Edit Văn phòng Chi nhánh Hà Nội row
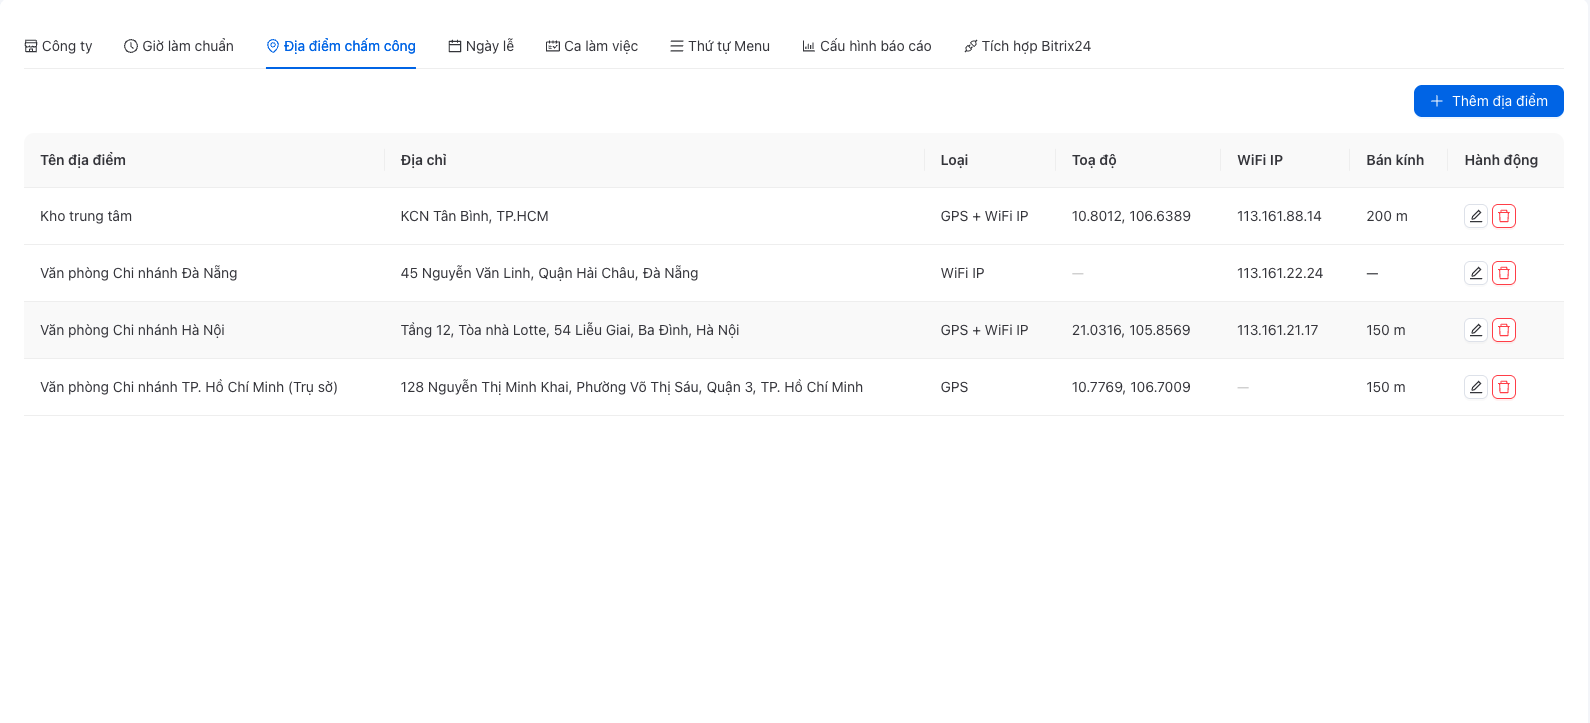Viewport: 1590px width, 723px height. click(x=1476, y=330)
